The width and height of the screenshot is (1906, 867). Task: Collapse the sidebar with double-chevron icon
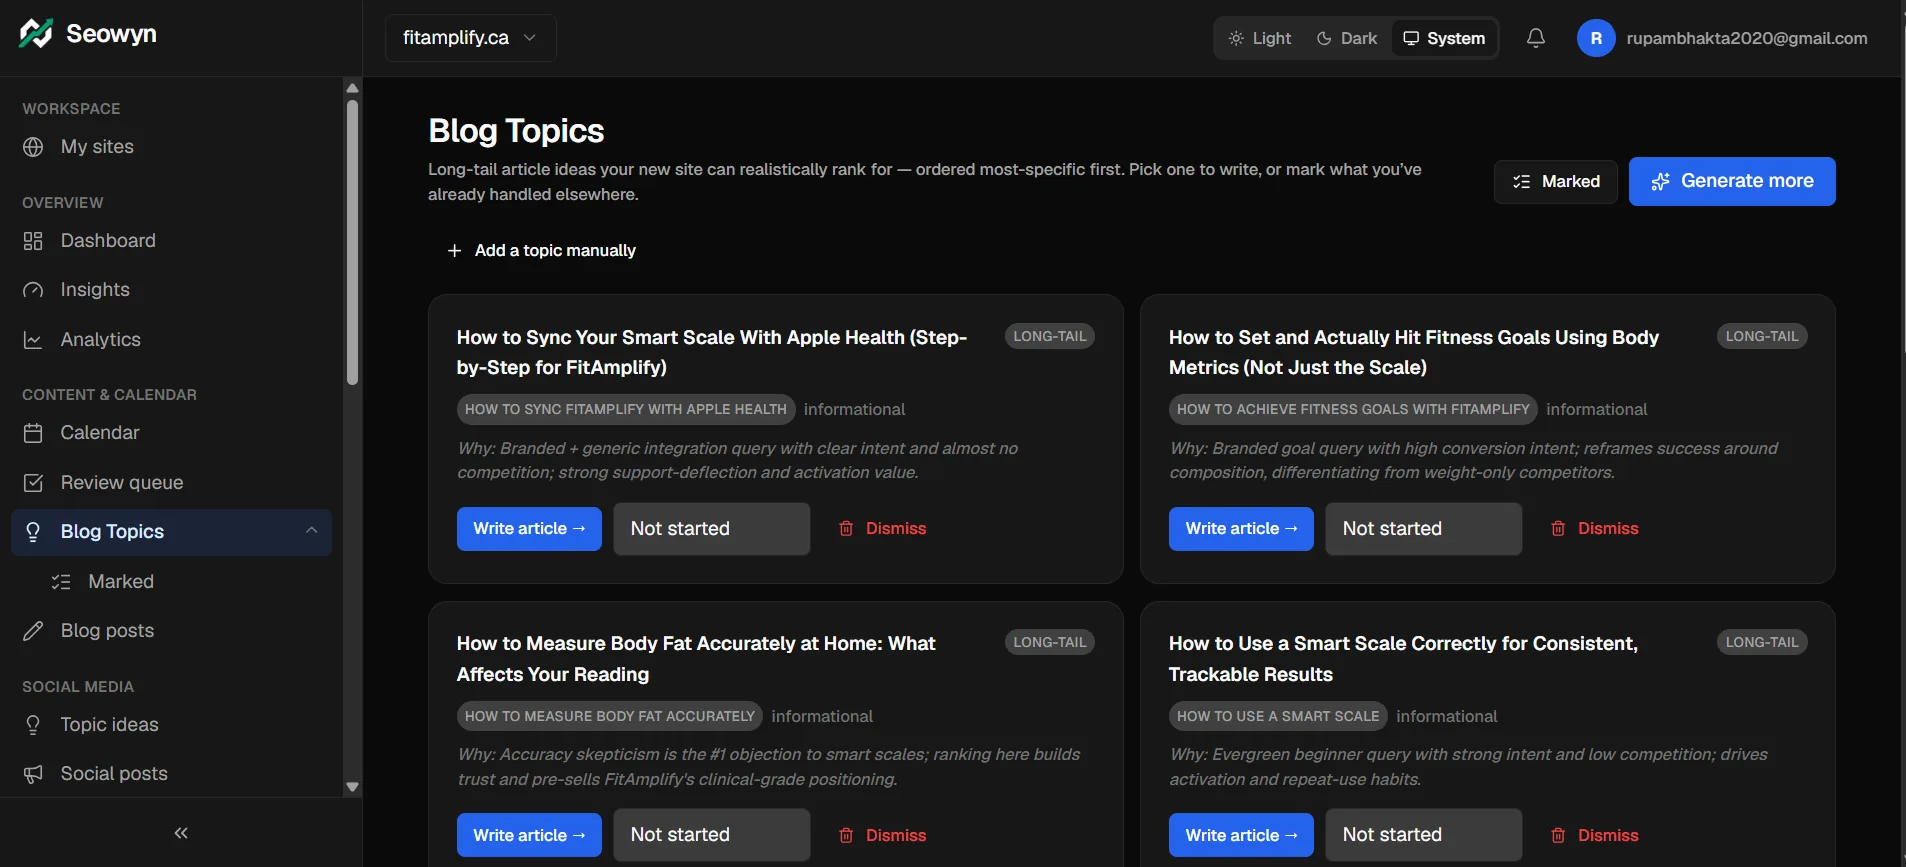pyautogui.click(x=181, y=833)
